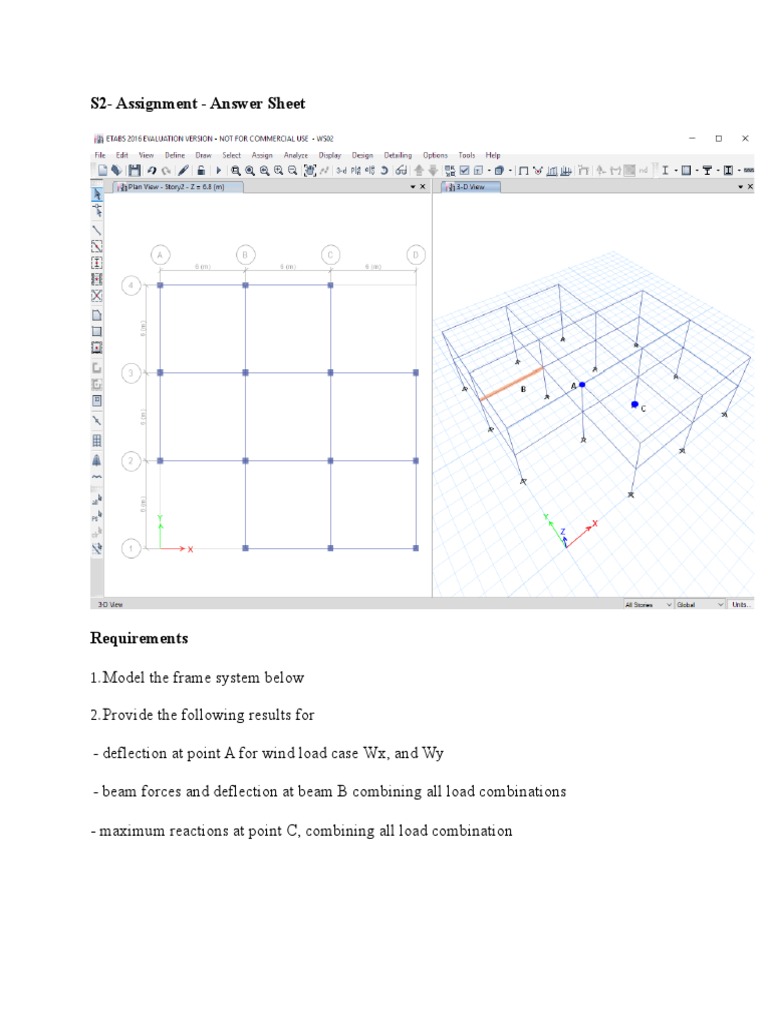Select the Reshape Object tool in sidebar

pyautogui.click(x=97, y=210)
